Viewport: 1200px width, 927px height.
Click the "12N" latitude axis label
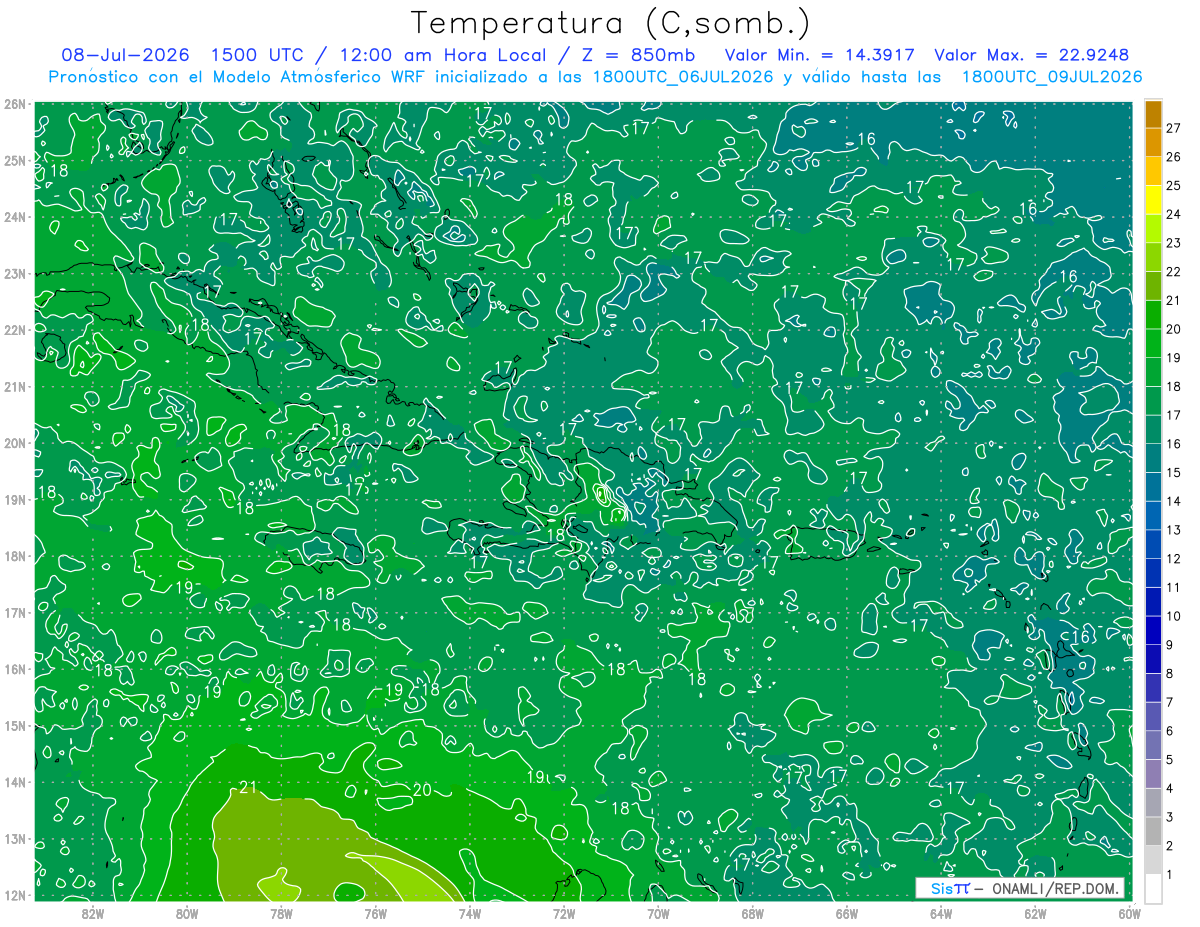pyautogui.click(x=15, y=895)
